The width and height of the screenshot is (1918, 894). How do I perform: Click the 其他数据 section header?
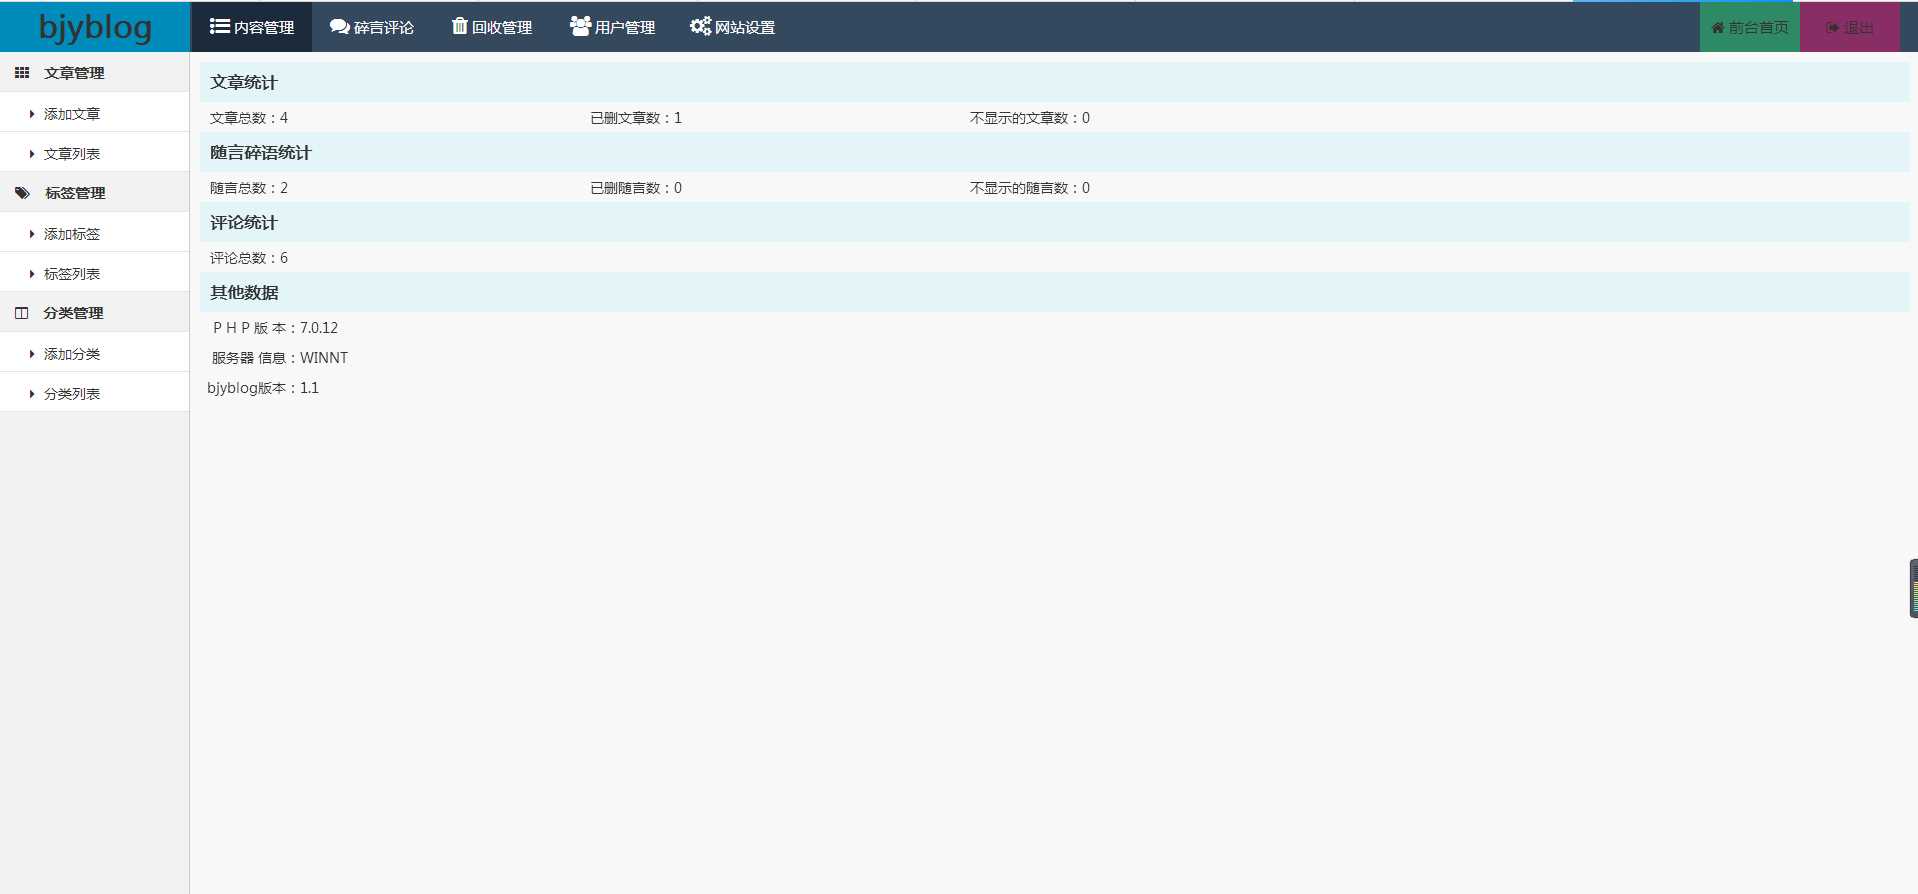1055,292
